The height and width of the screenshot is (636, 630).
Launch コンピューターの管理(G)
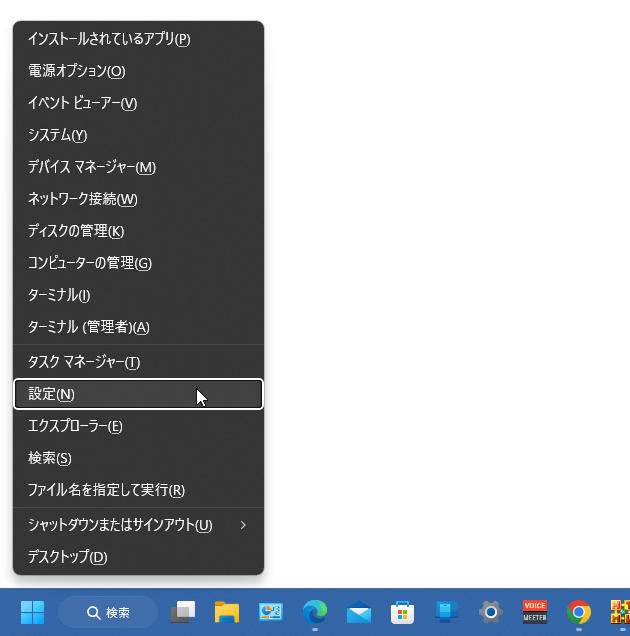tap(138, 263)
